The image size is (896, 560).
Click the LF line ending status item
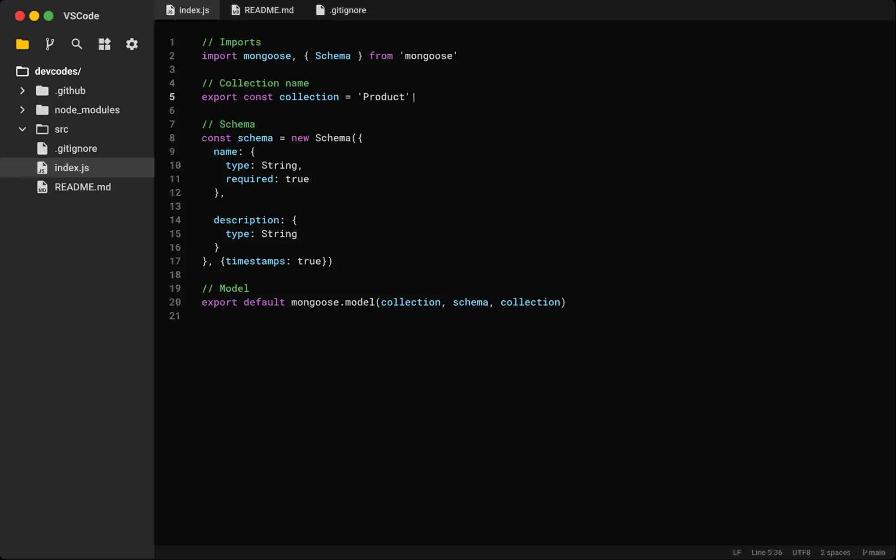(x=737, y=553)
